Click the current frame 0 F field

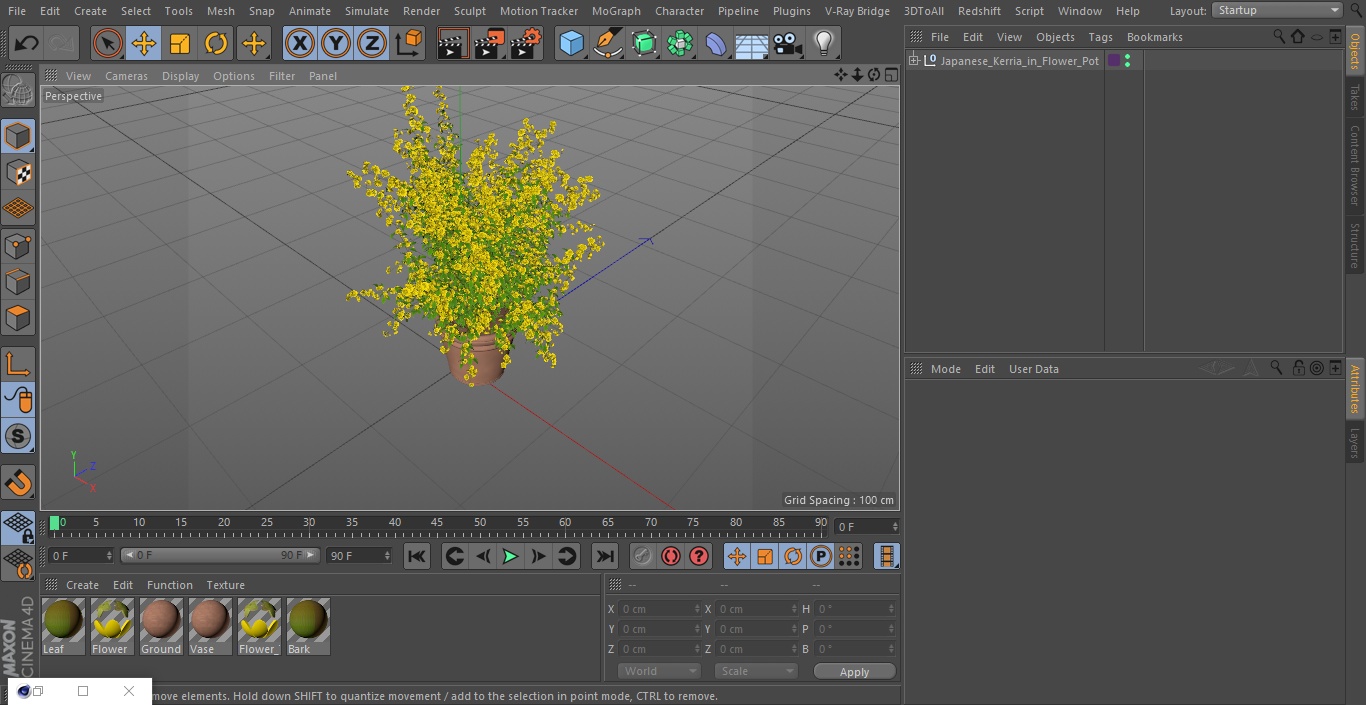pos(865,526)
